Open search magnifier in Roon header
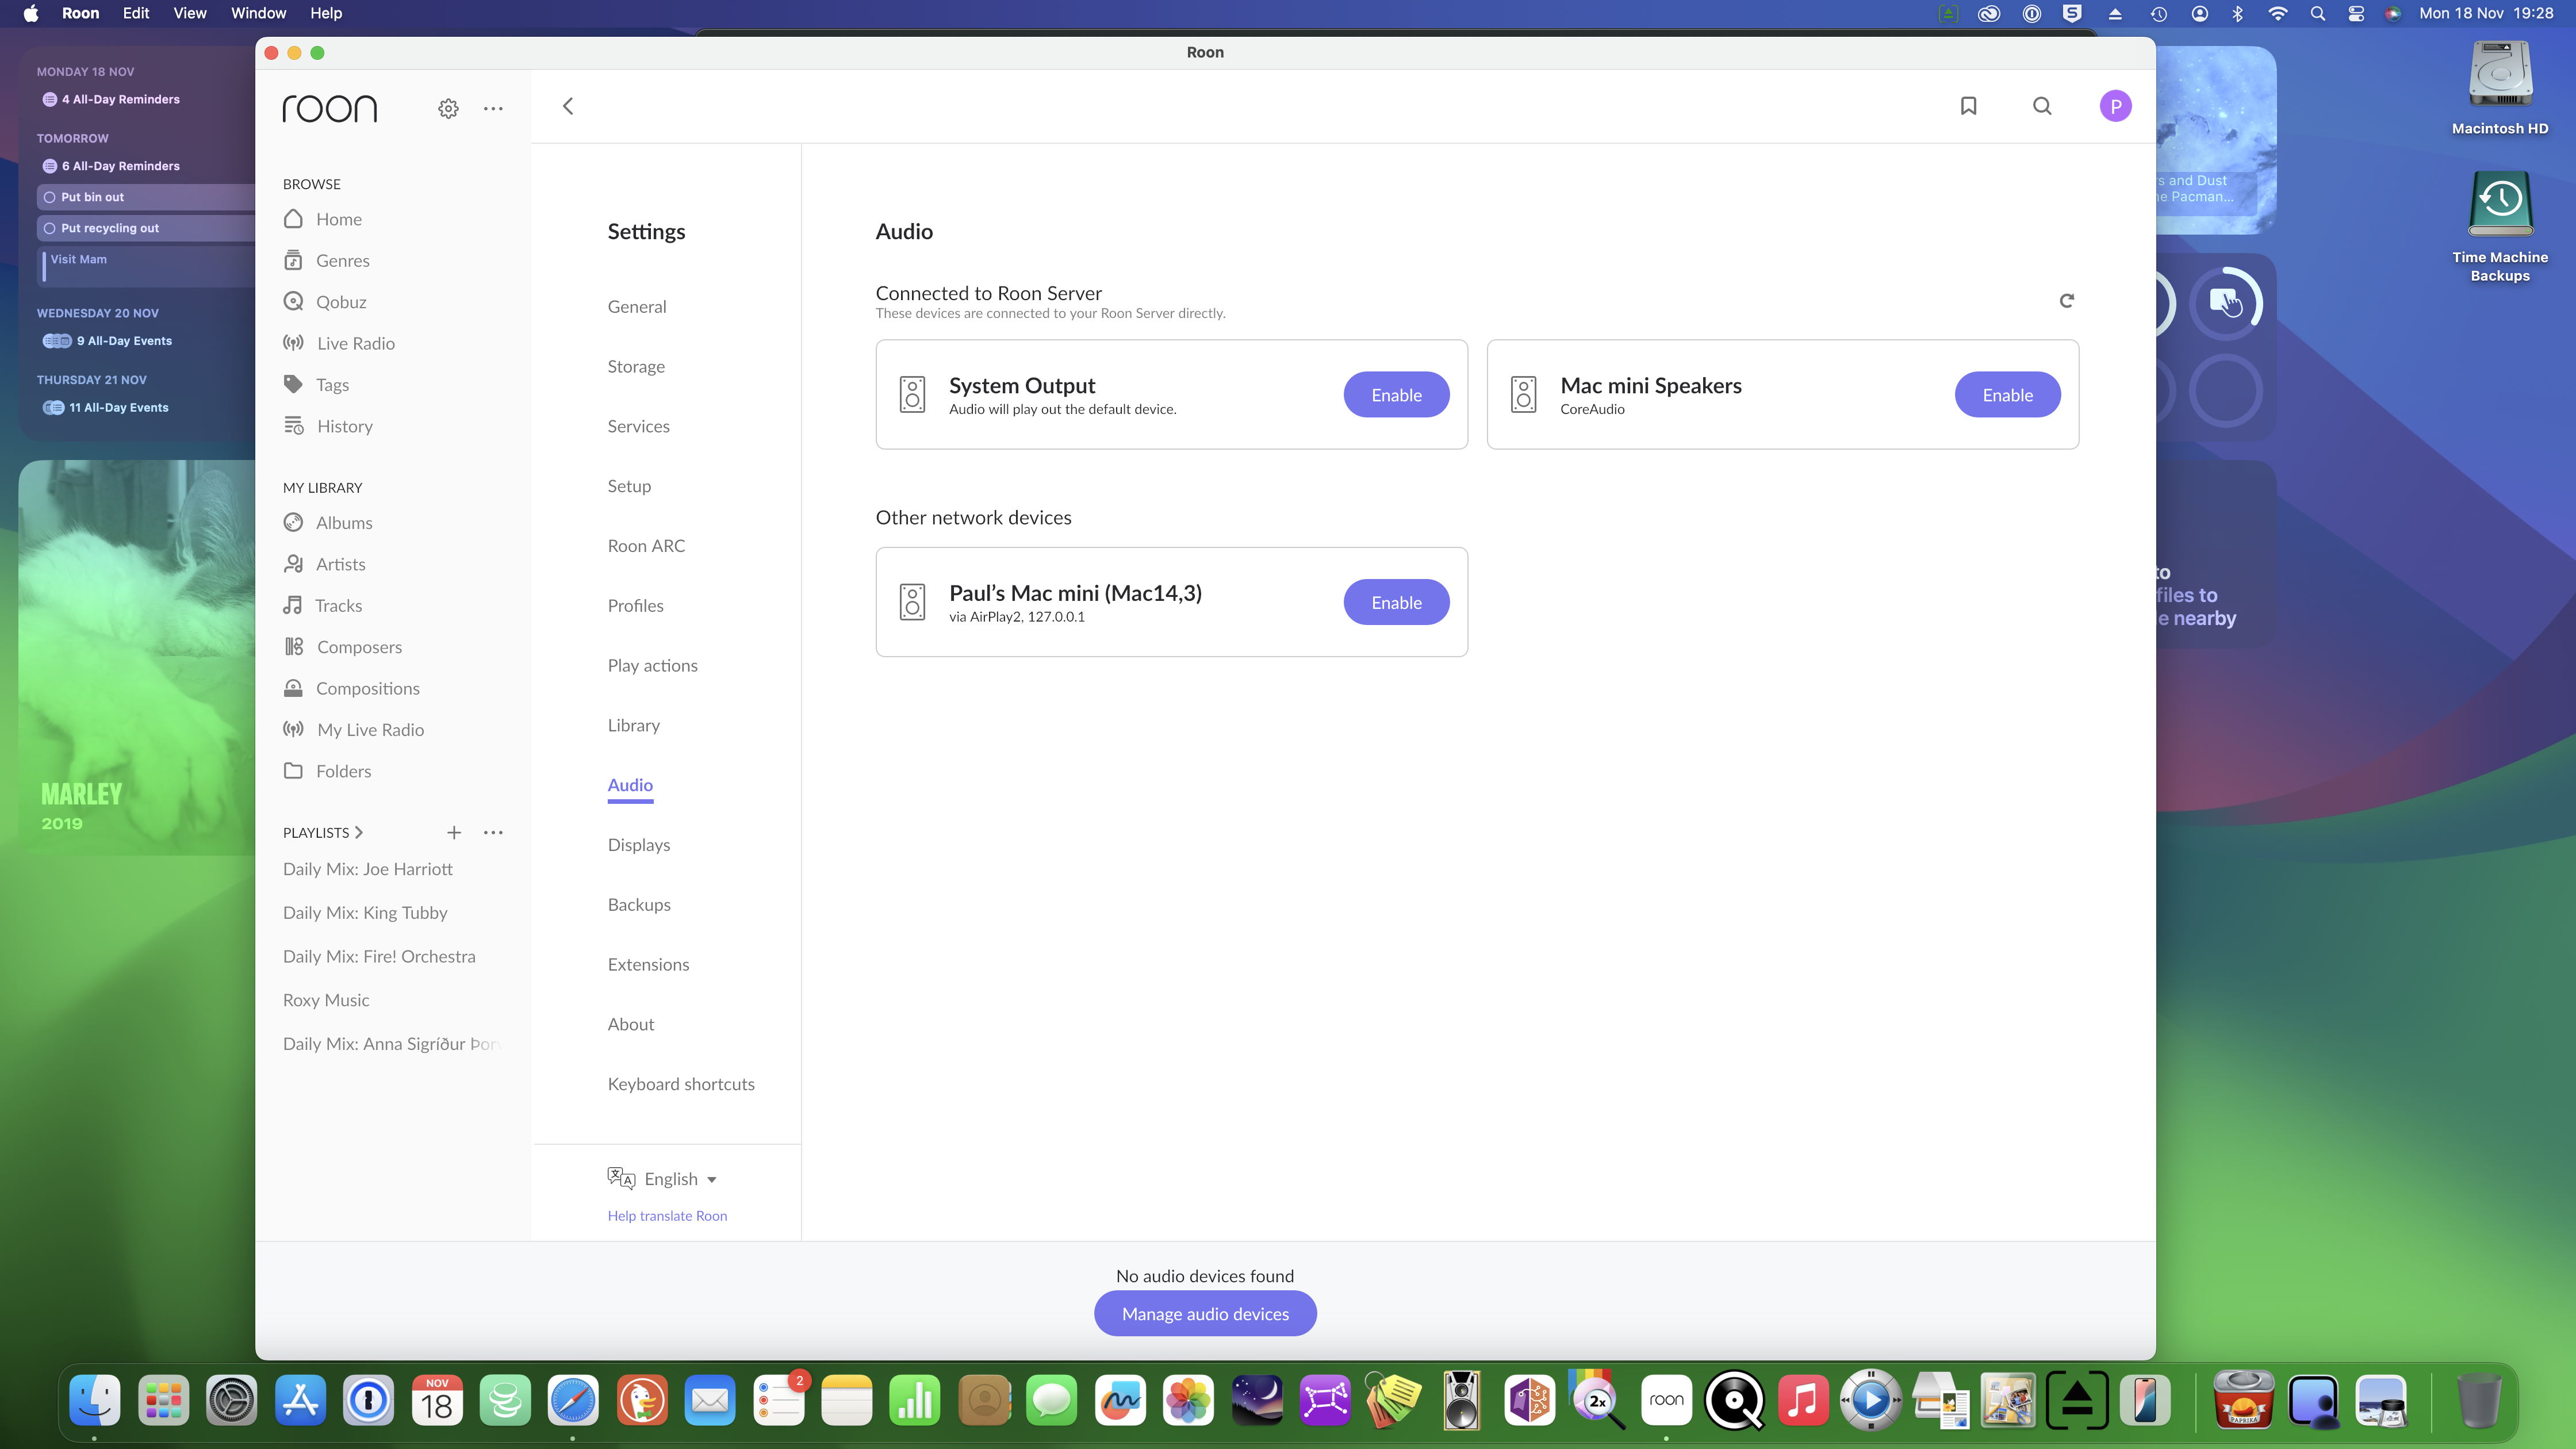Image resolution: width=2576 pixels, height=1449 pixels. [x=2042, y=106]
